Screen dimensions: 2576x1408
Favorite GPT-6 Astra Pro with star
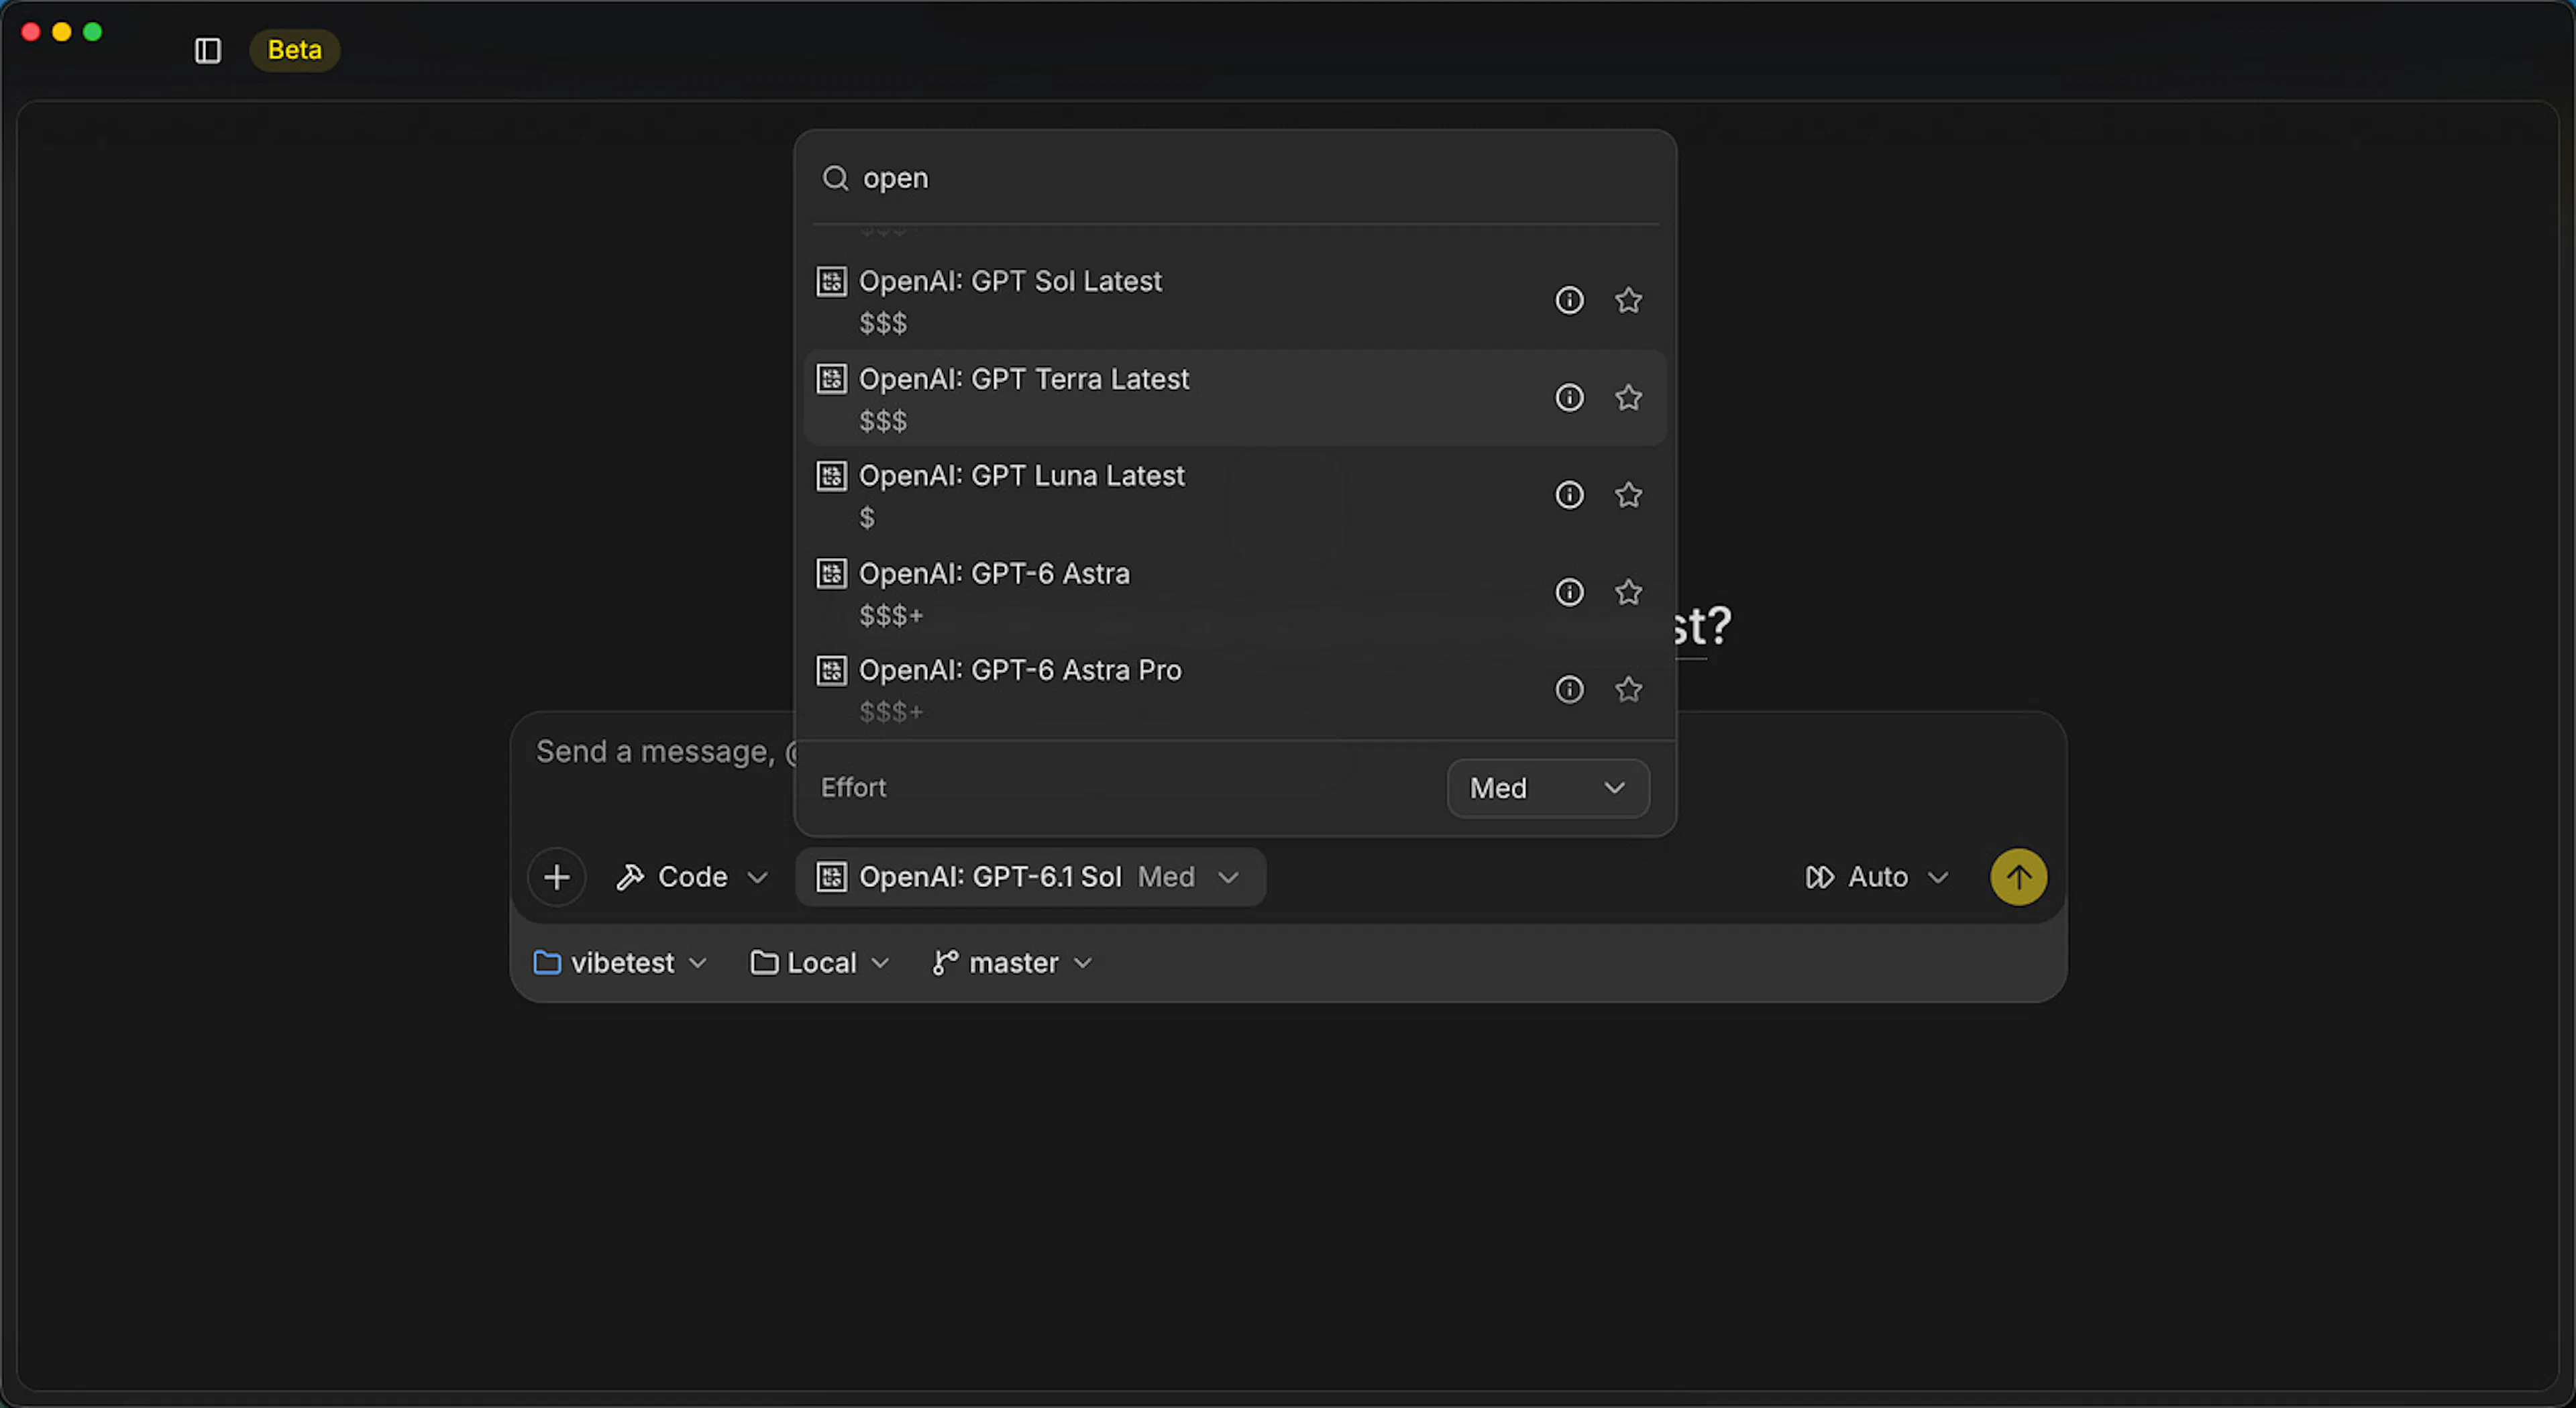coord(1628,689)
